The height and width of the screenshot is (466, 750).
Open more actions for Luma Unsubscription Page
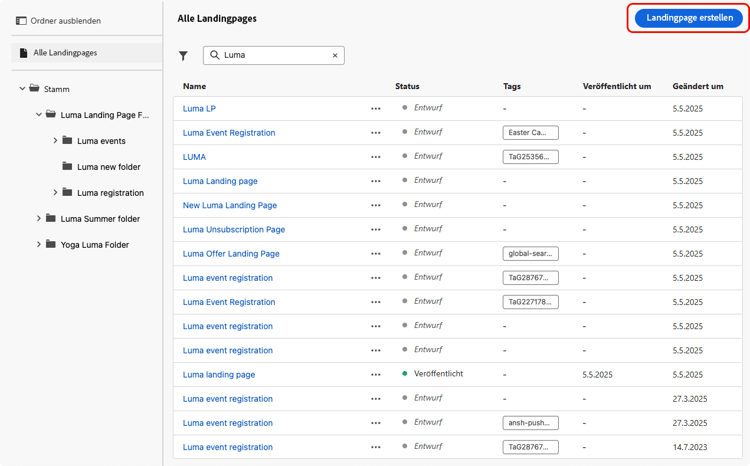coord(376,230)
